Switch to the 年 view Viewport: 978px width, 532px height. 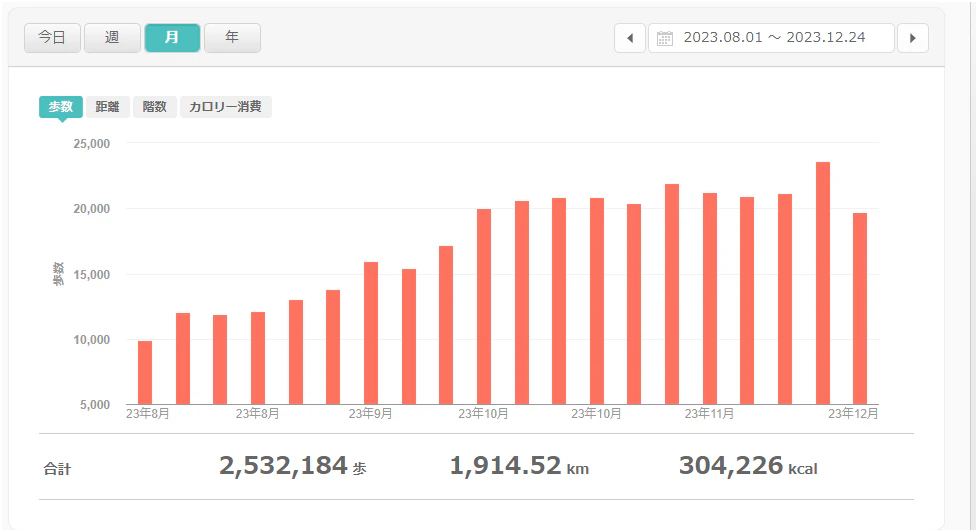(x=232, y=38)
